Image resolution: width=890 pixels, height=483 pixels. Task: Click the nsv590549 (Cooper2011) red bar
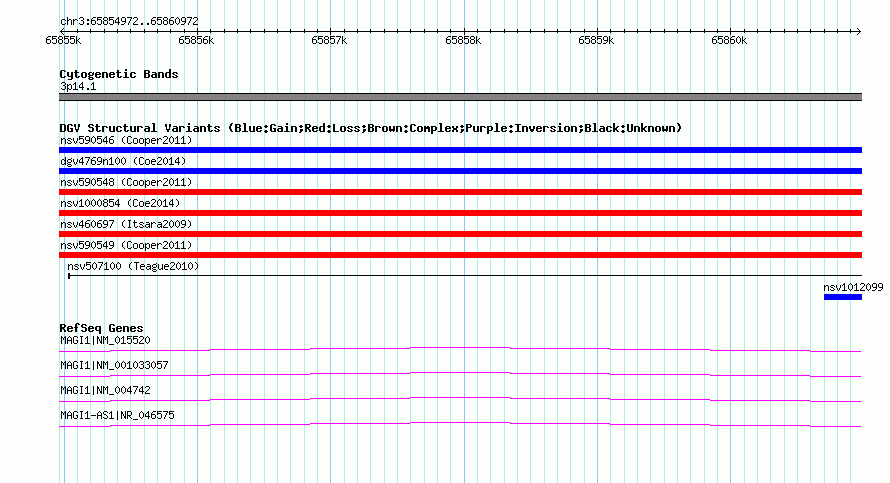click(460, 255)
